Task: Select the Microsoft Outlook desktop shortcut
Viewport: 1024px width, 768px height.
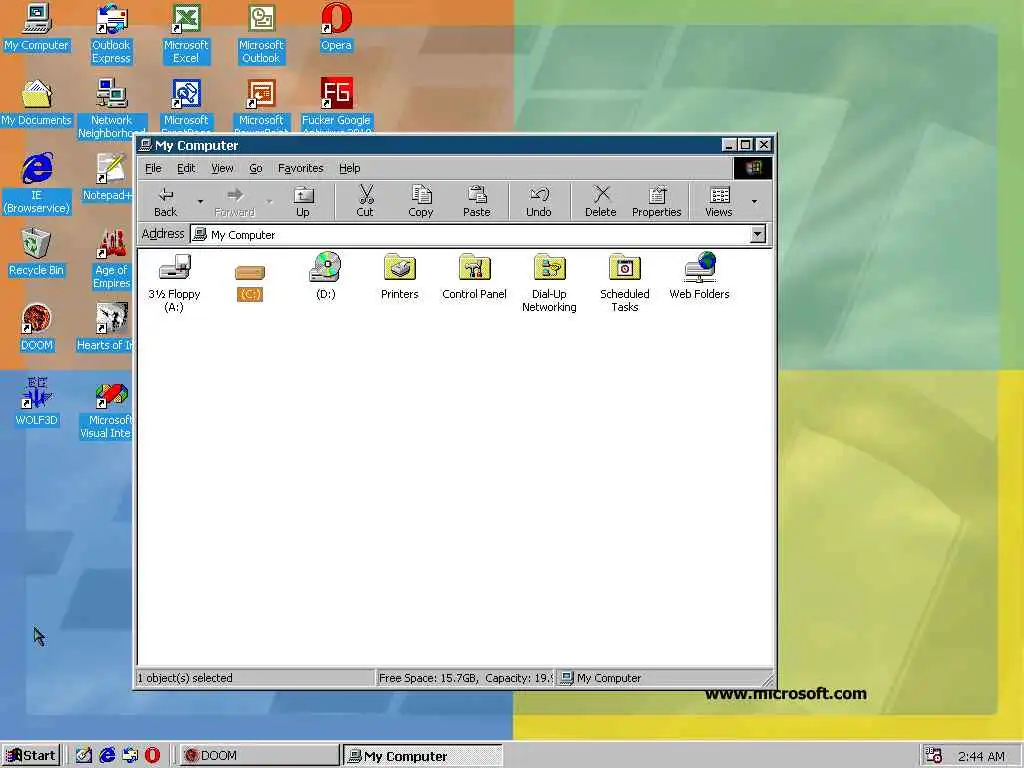Action: [x=261, y=34]
